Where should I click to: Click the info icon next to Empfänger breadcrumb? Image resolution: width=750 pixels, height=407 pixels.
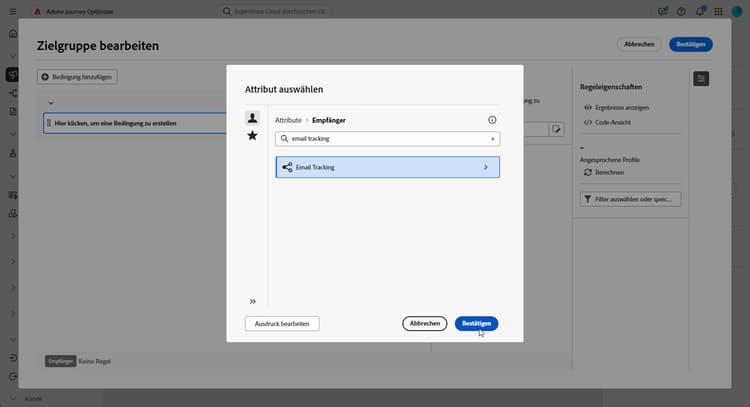click(492, 120)
